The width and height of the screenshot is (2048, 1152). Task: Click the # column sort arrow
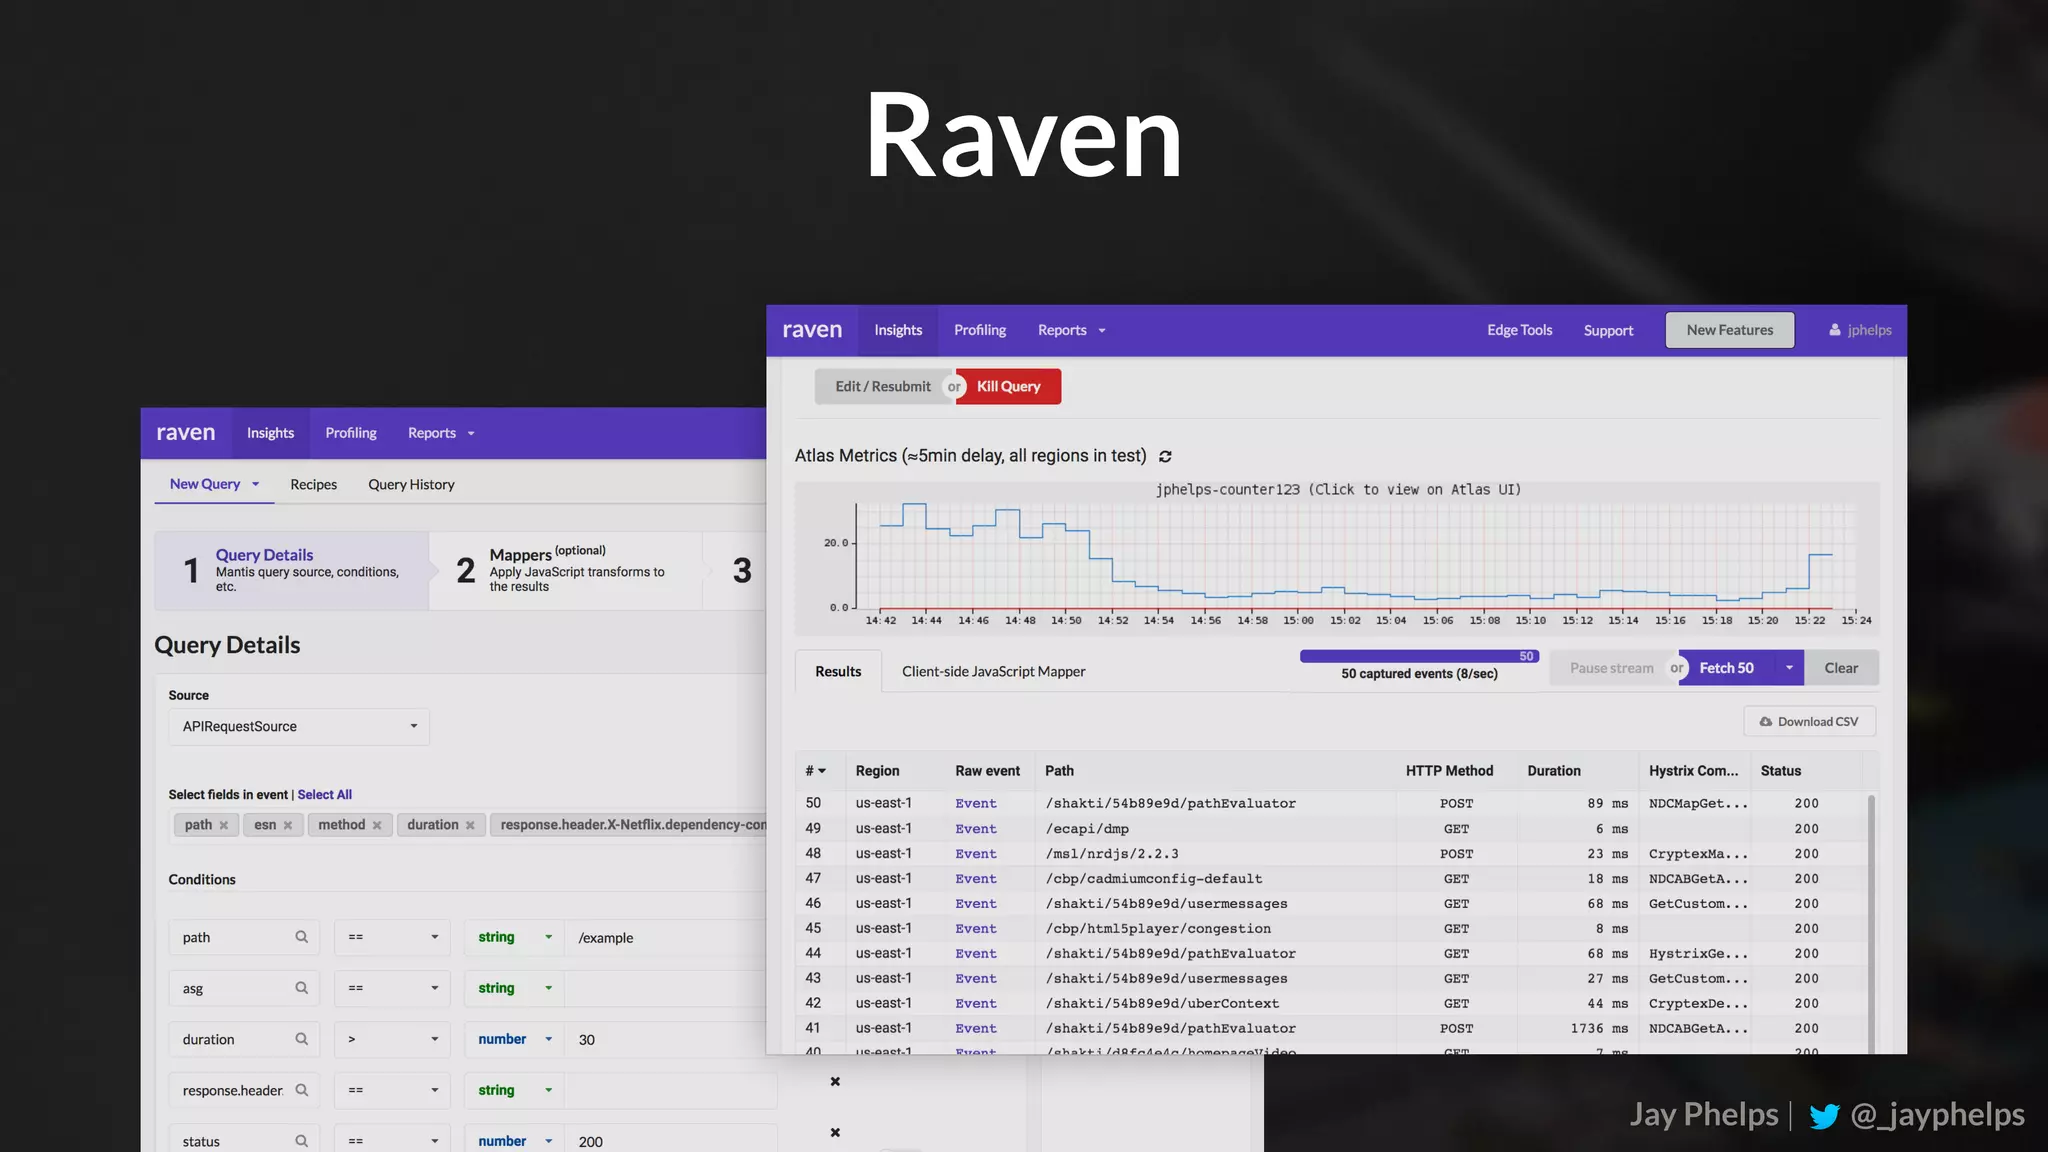pyautogui.click(x=822, y=771)
